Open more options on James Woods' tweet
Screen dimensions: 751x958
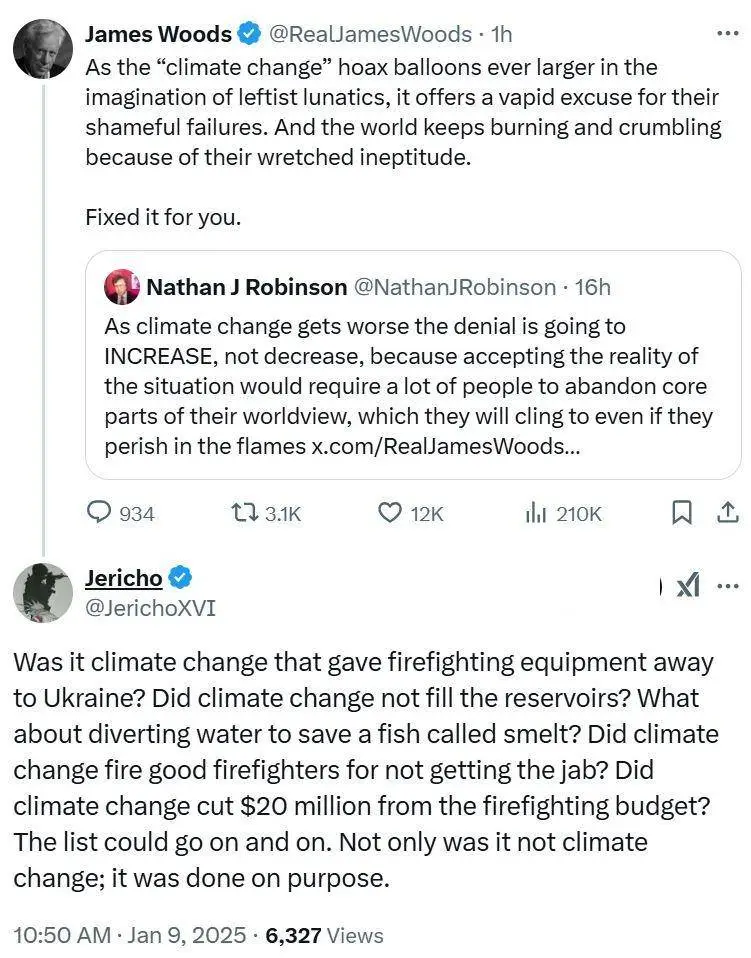(727, 33)
